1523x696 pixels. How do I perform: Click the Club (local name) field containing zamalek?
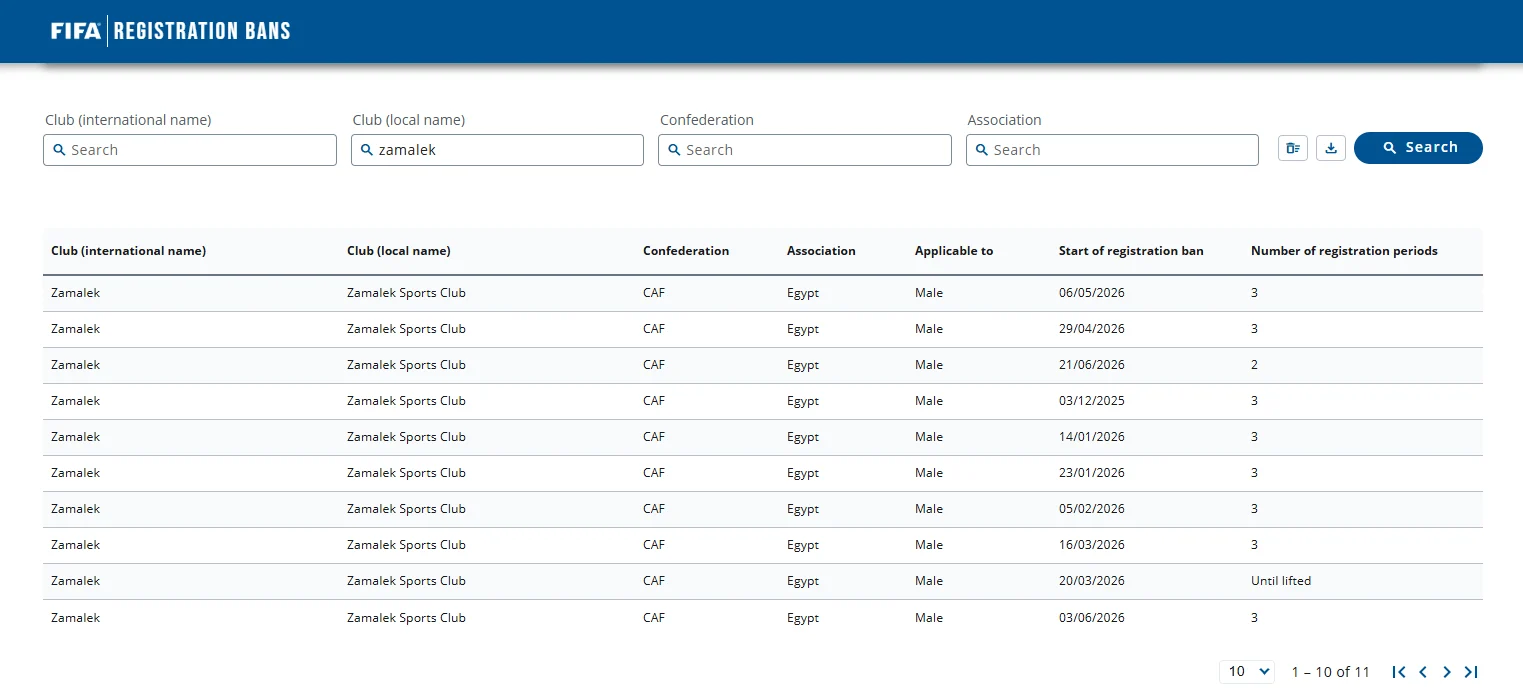pyautogui.click(x=497, y=150)
